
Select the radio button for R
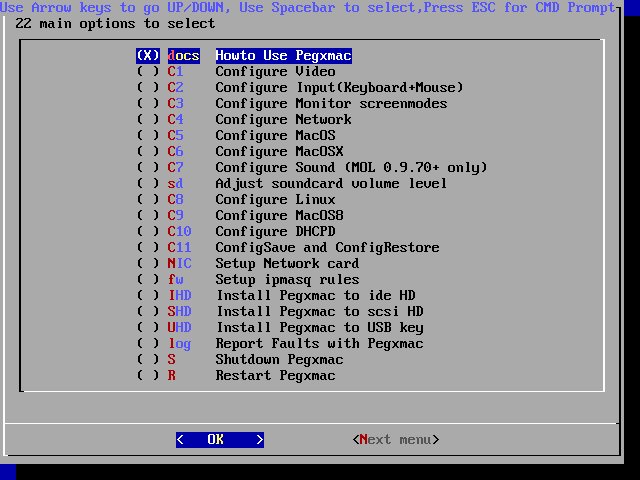click(x=148, y=375)
